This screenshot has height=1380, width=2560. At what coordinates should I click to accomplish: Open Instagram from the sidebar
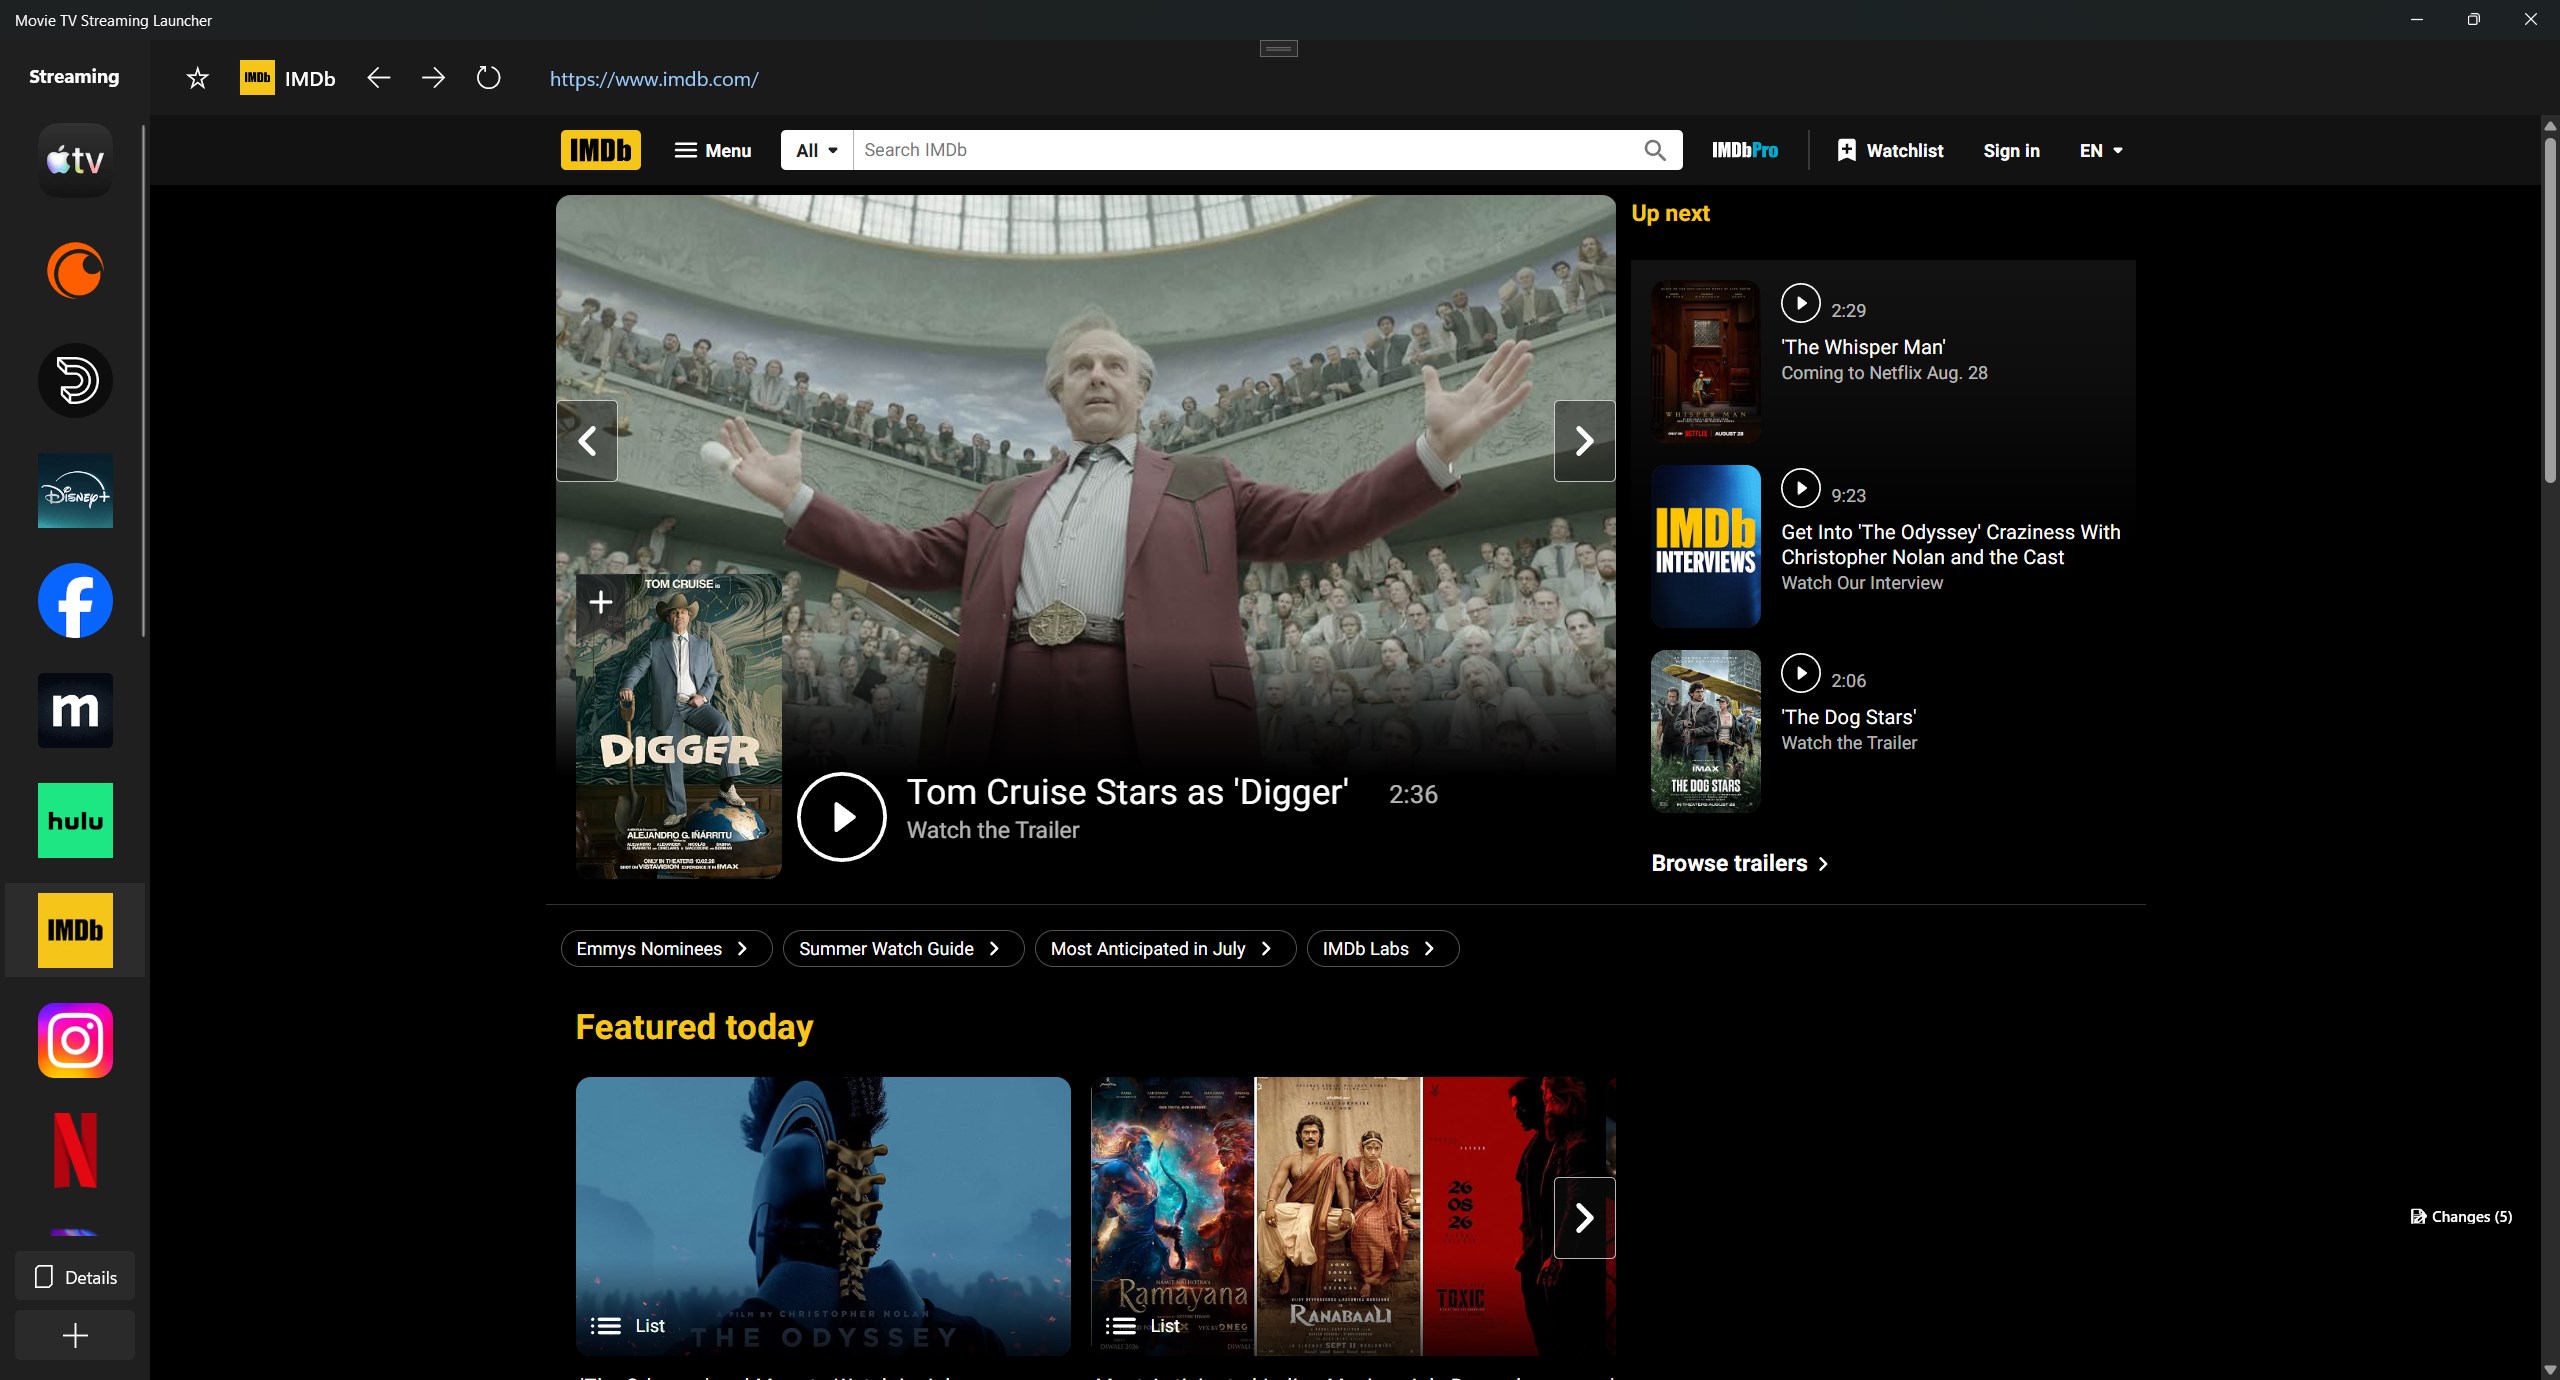[x=75, y=1040]
